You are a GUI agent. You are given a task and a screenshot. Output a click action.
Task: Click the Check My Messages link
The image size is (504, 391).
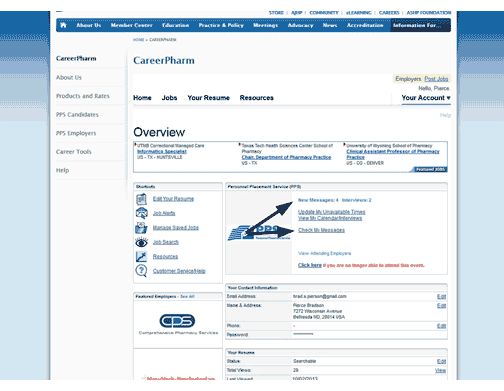point(321,230)
